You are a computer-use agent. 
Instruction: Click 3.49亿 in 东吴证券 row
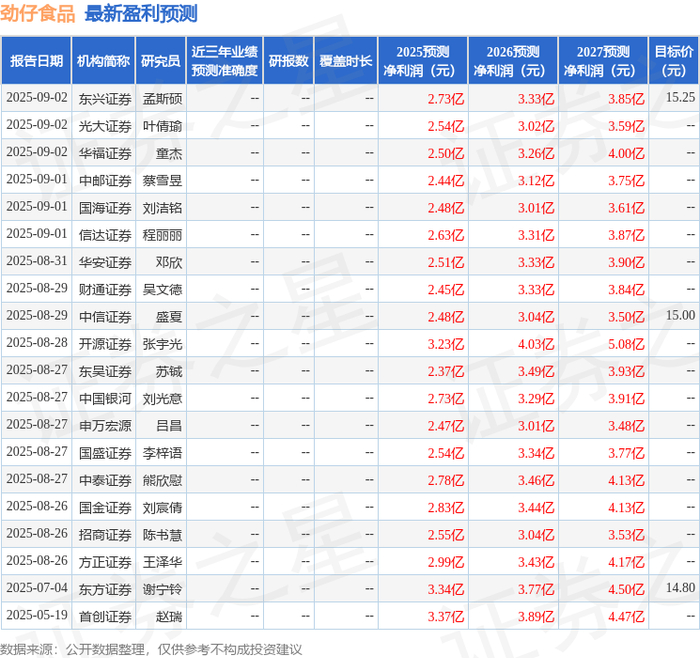[x=536, y=371]
